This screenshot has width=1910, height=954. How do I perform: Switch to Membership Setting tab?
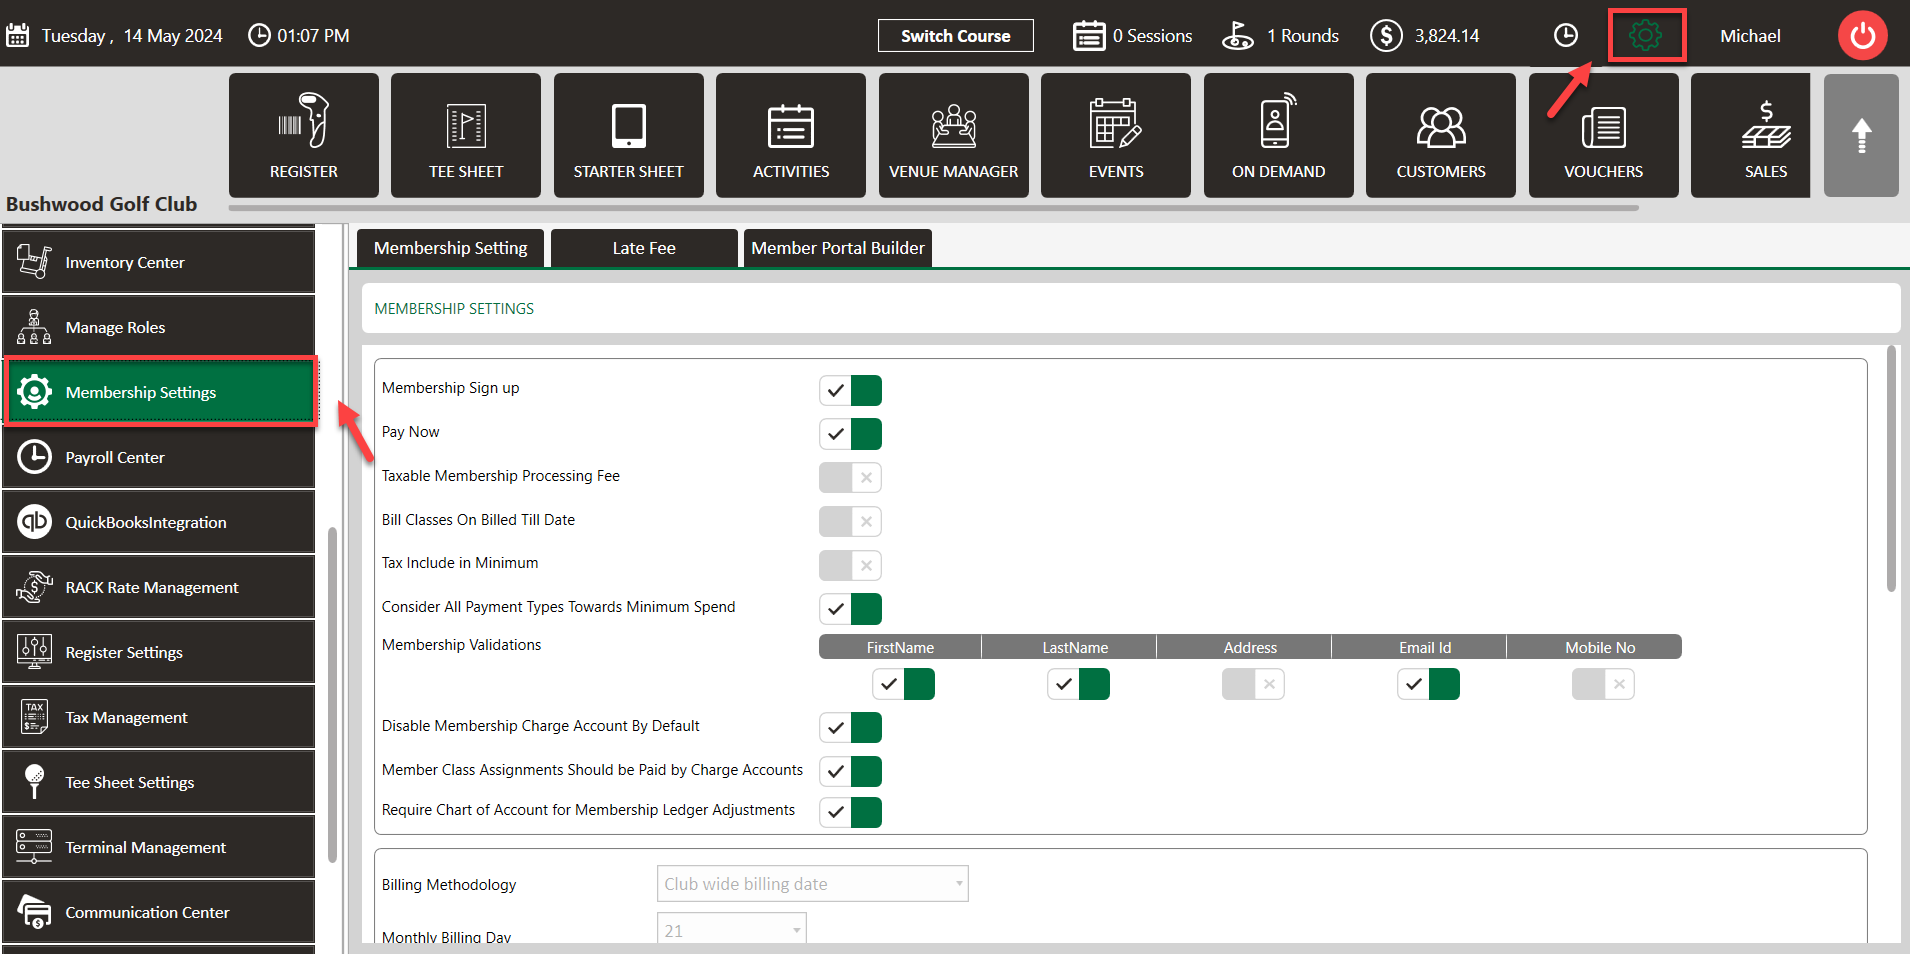coord(450,248)
